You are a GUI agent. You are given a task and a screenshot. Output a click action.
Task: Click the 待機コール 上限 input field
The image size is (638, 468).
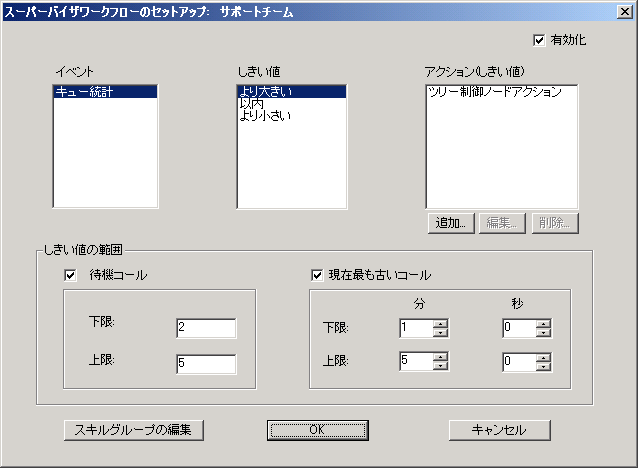pyautogui.click(x=206, y=364)
